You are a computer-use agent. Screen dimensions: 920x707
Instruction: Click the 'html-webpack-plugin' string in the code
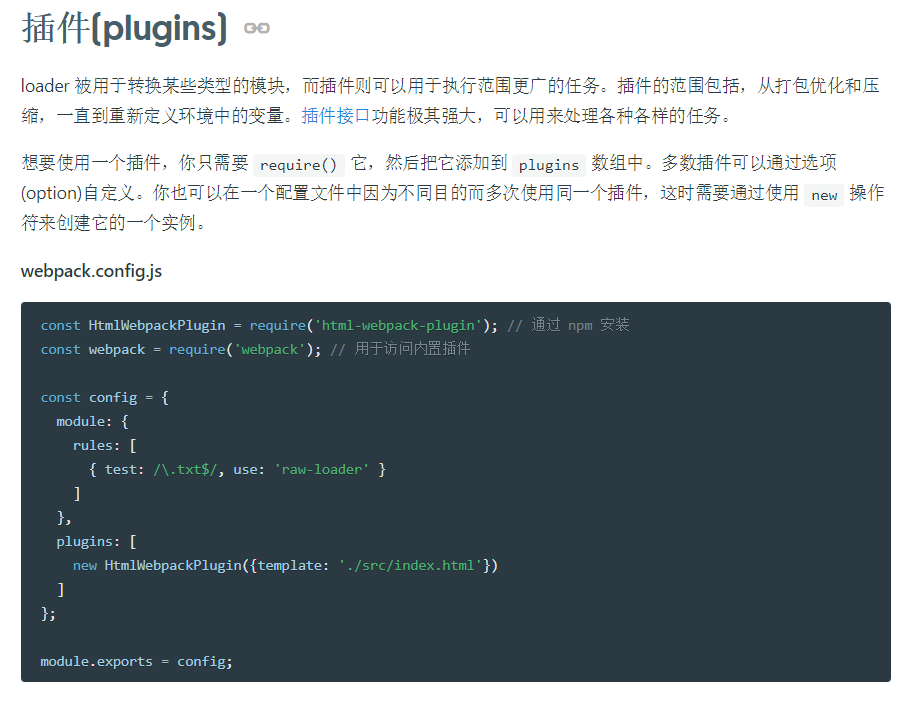pos(400,325)
